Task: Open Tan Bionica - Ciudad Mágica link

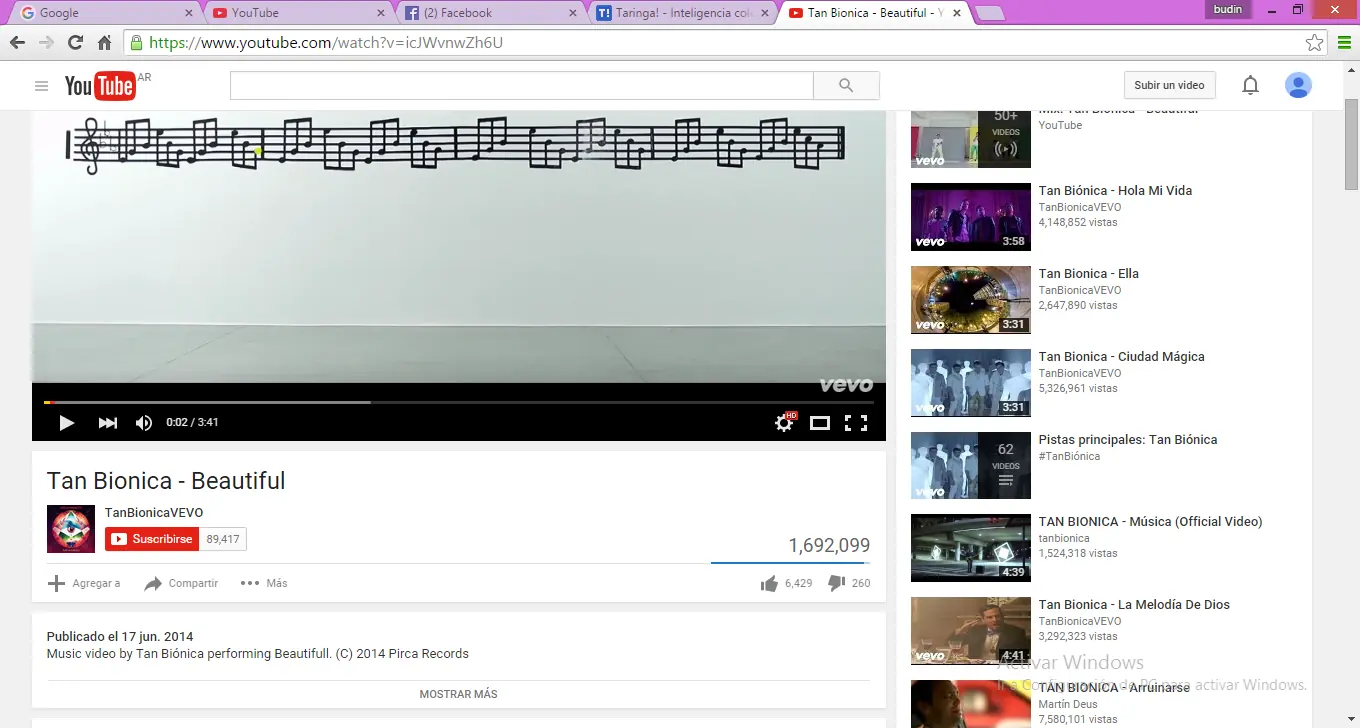Action: (1121, 357)
